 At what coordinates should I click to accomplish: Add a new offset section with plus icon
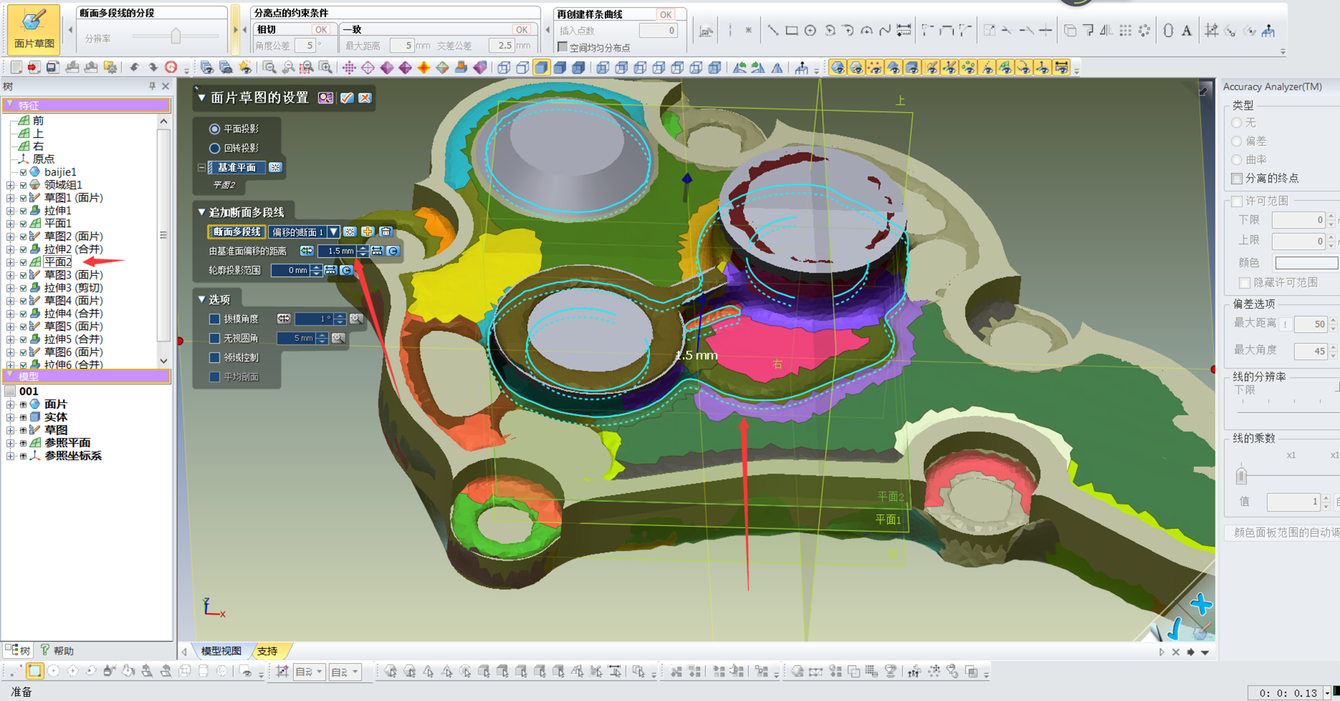pos(367,232)
